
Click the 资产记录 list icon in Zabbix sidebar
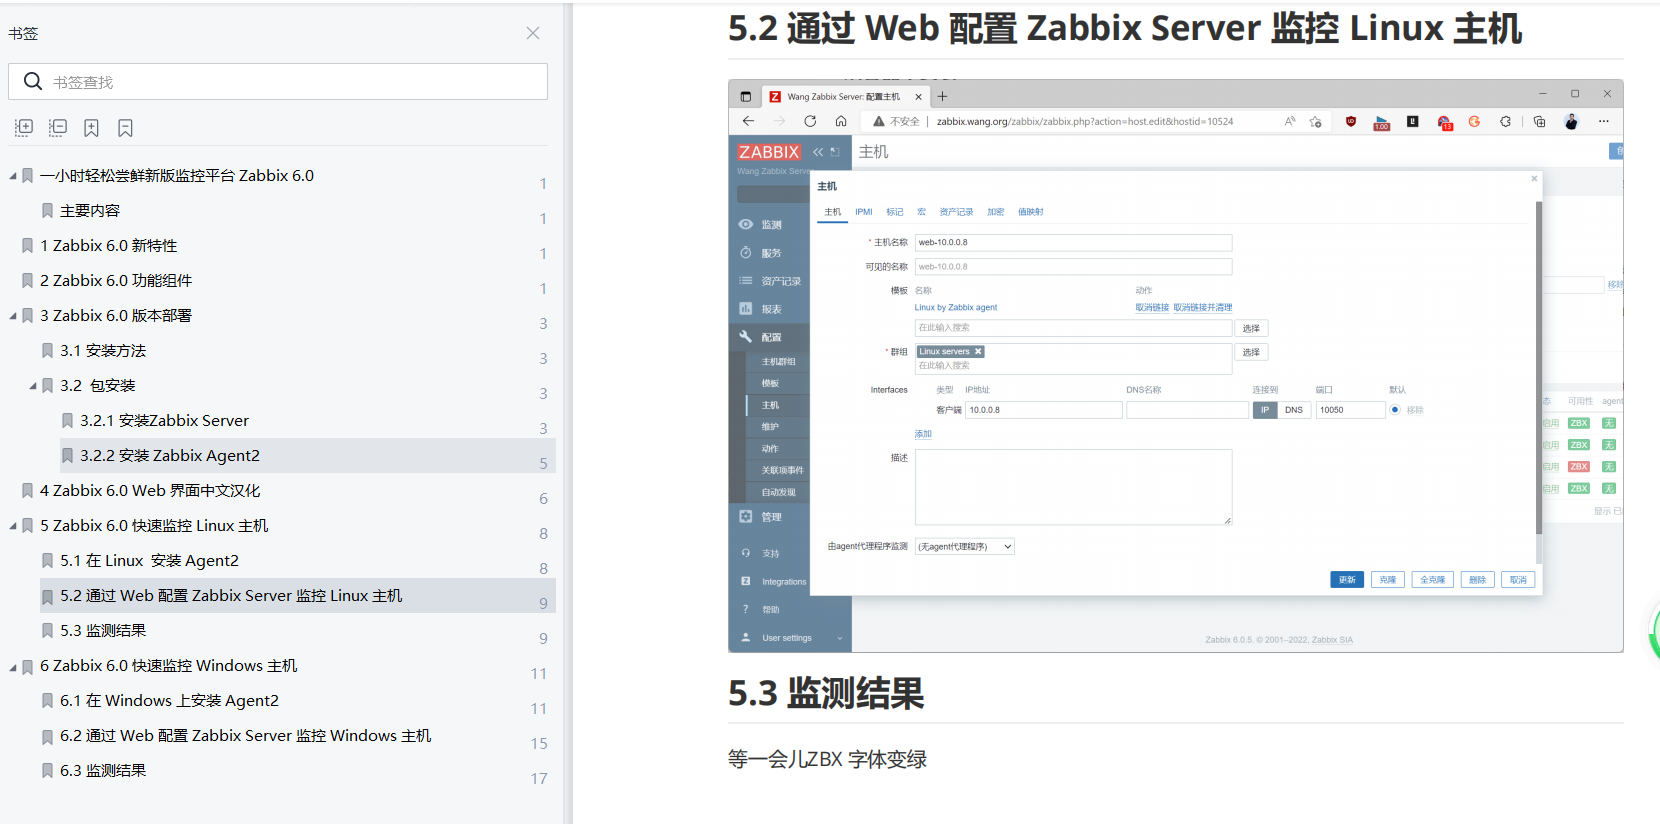click(x=746, y=281)
